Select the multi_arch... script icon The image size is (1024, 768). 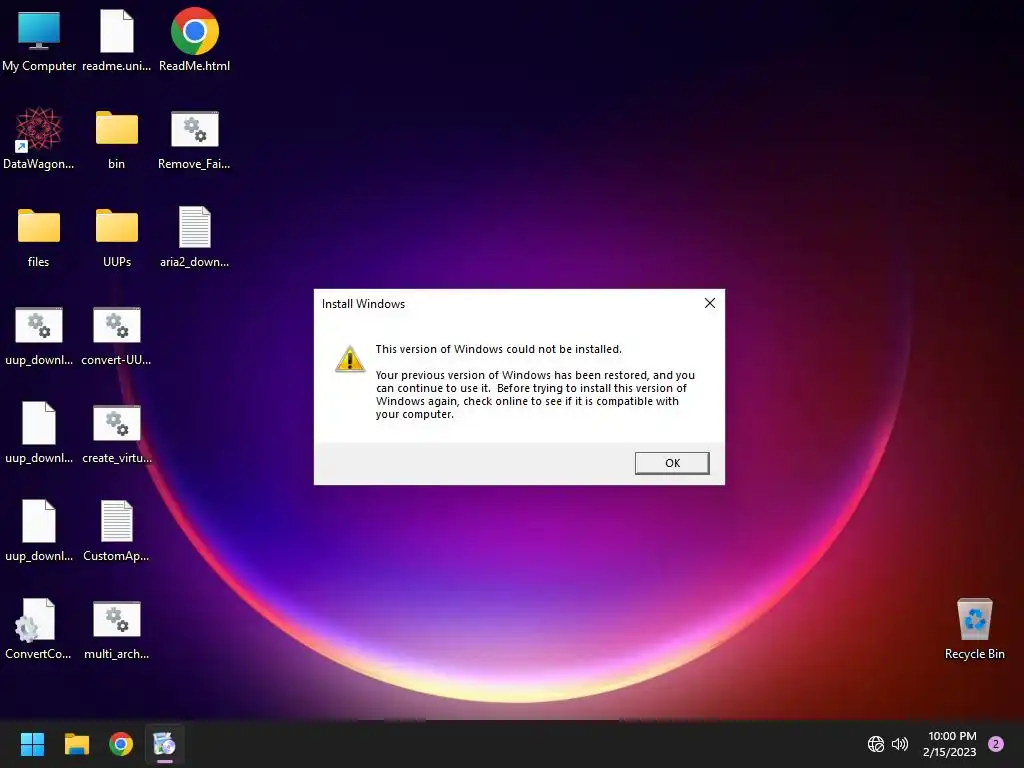116,629
